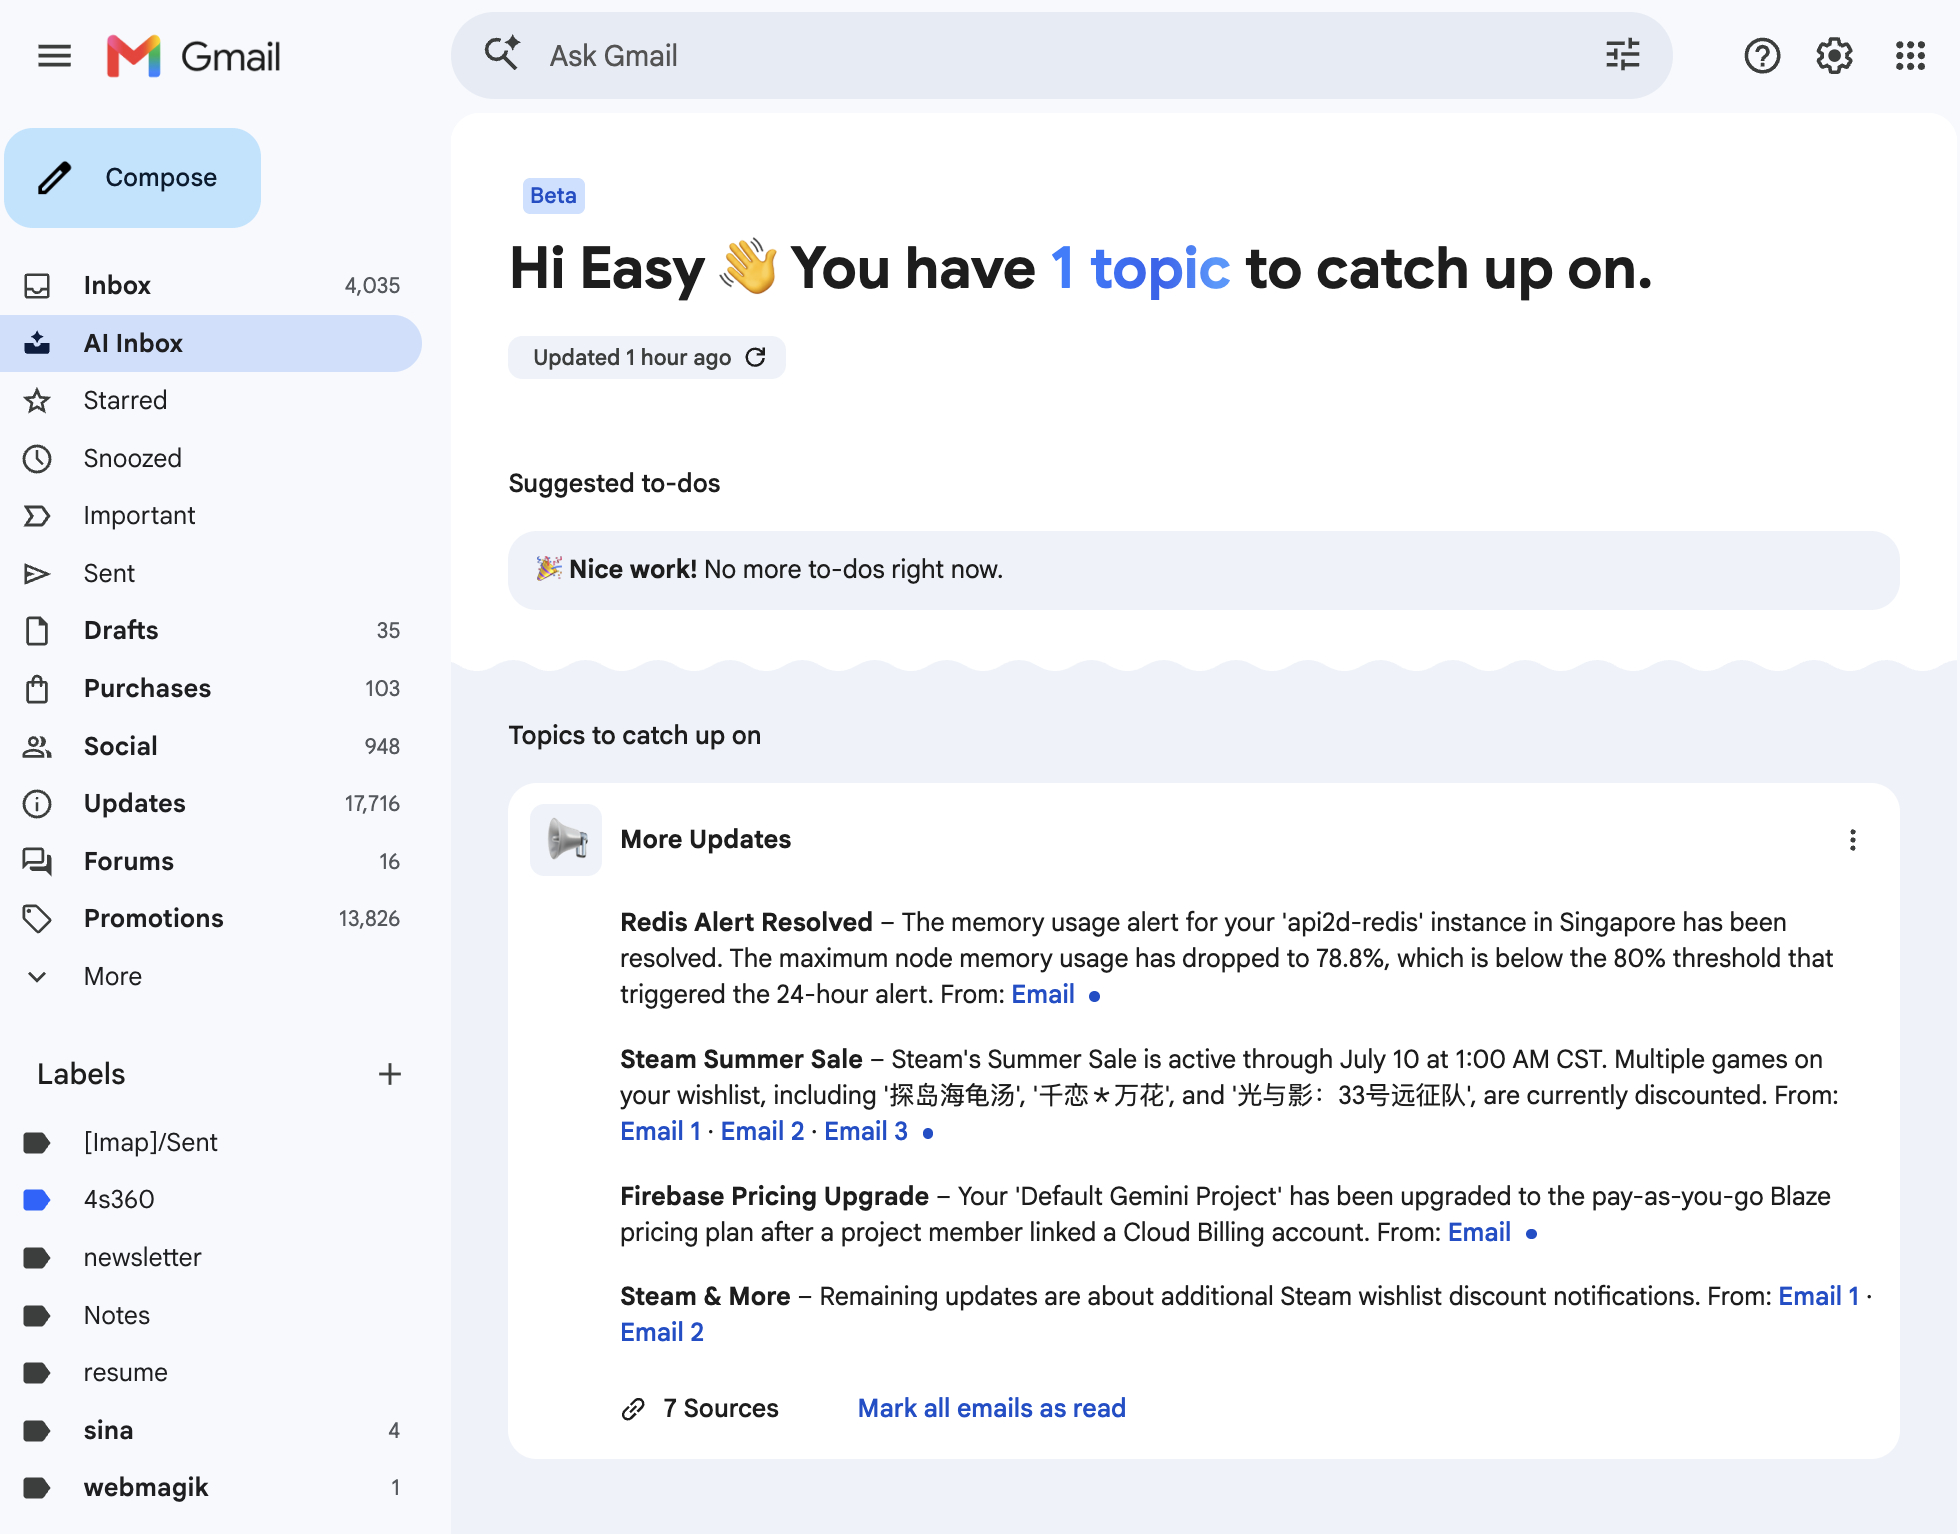Open the Support help icon
The height and width of the screenshot is (1534, 1960).
click(x=1762, y=56)
